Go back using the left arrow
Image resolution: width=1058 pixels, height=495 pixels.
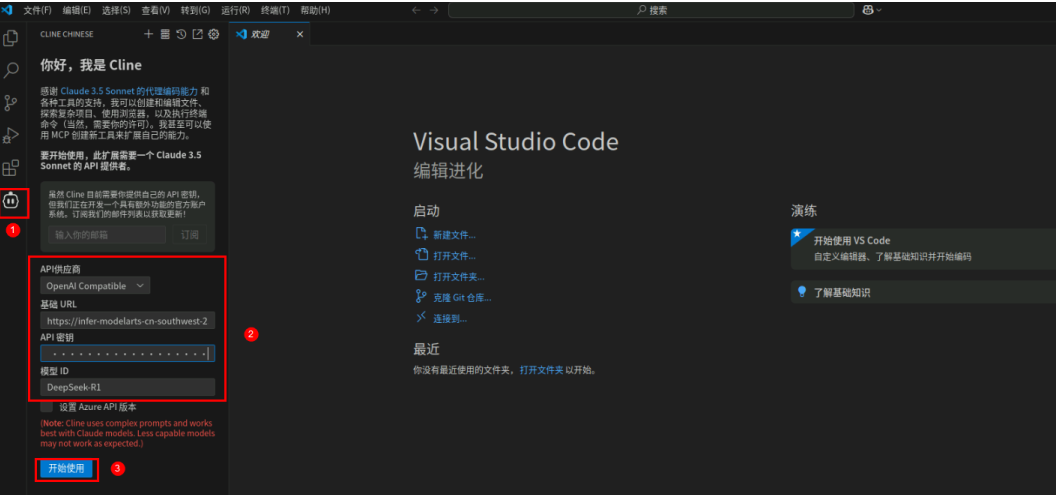coord(416,10)
